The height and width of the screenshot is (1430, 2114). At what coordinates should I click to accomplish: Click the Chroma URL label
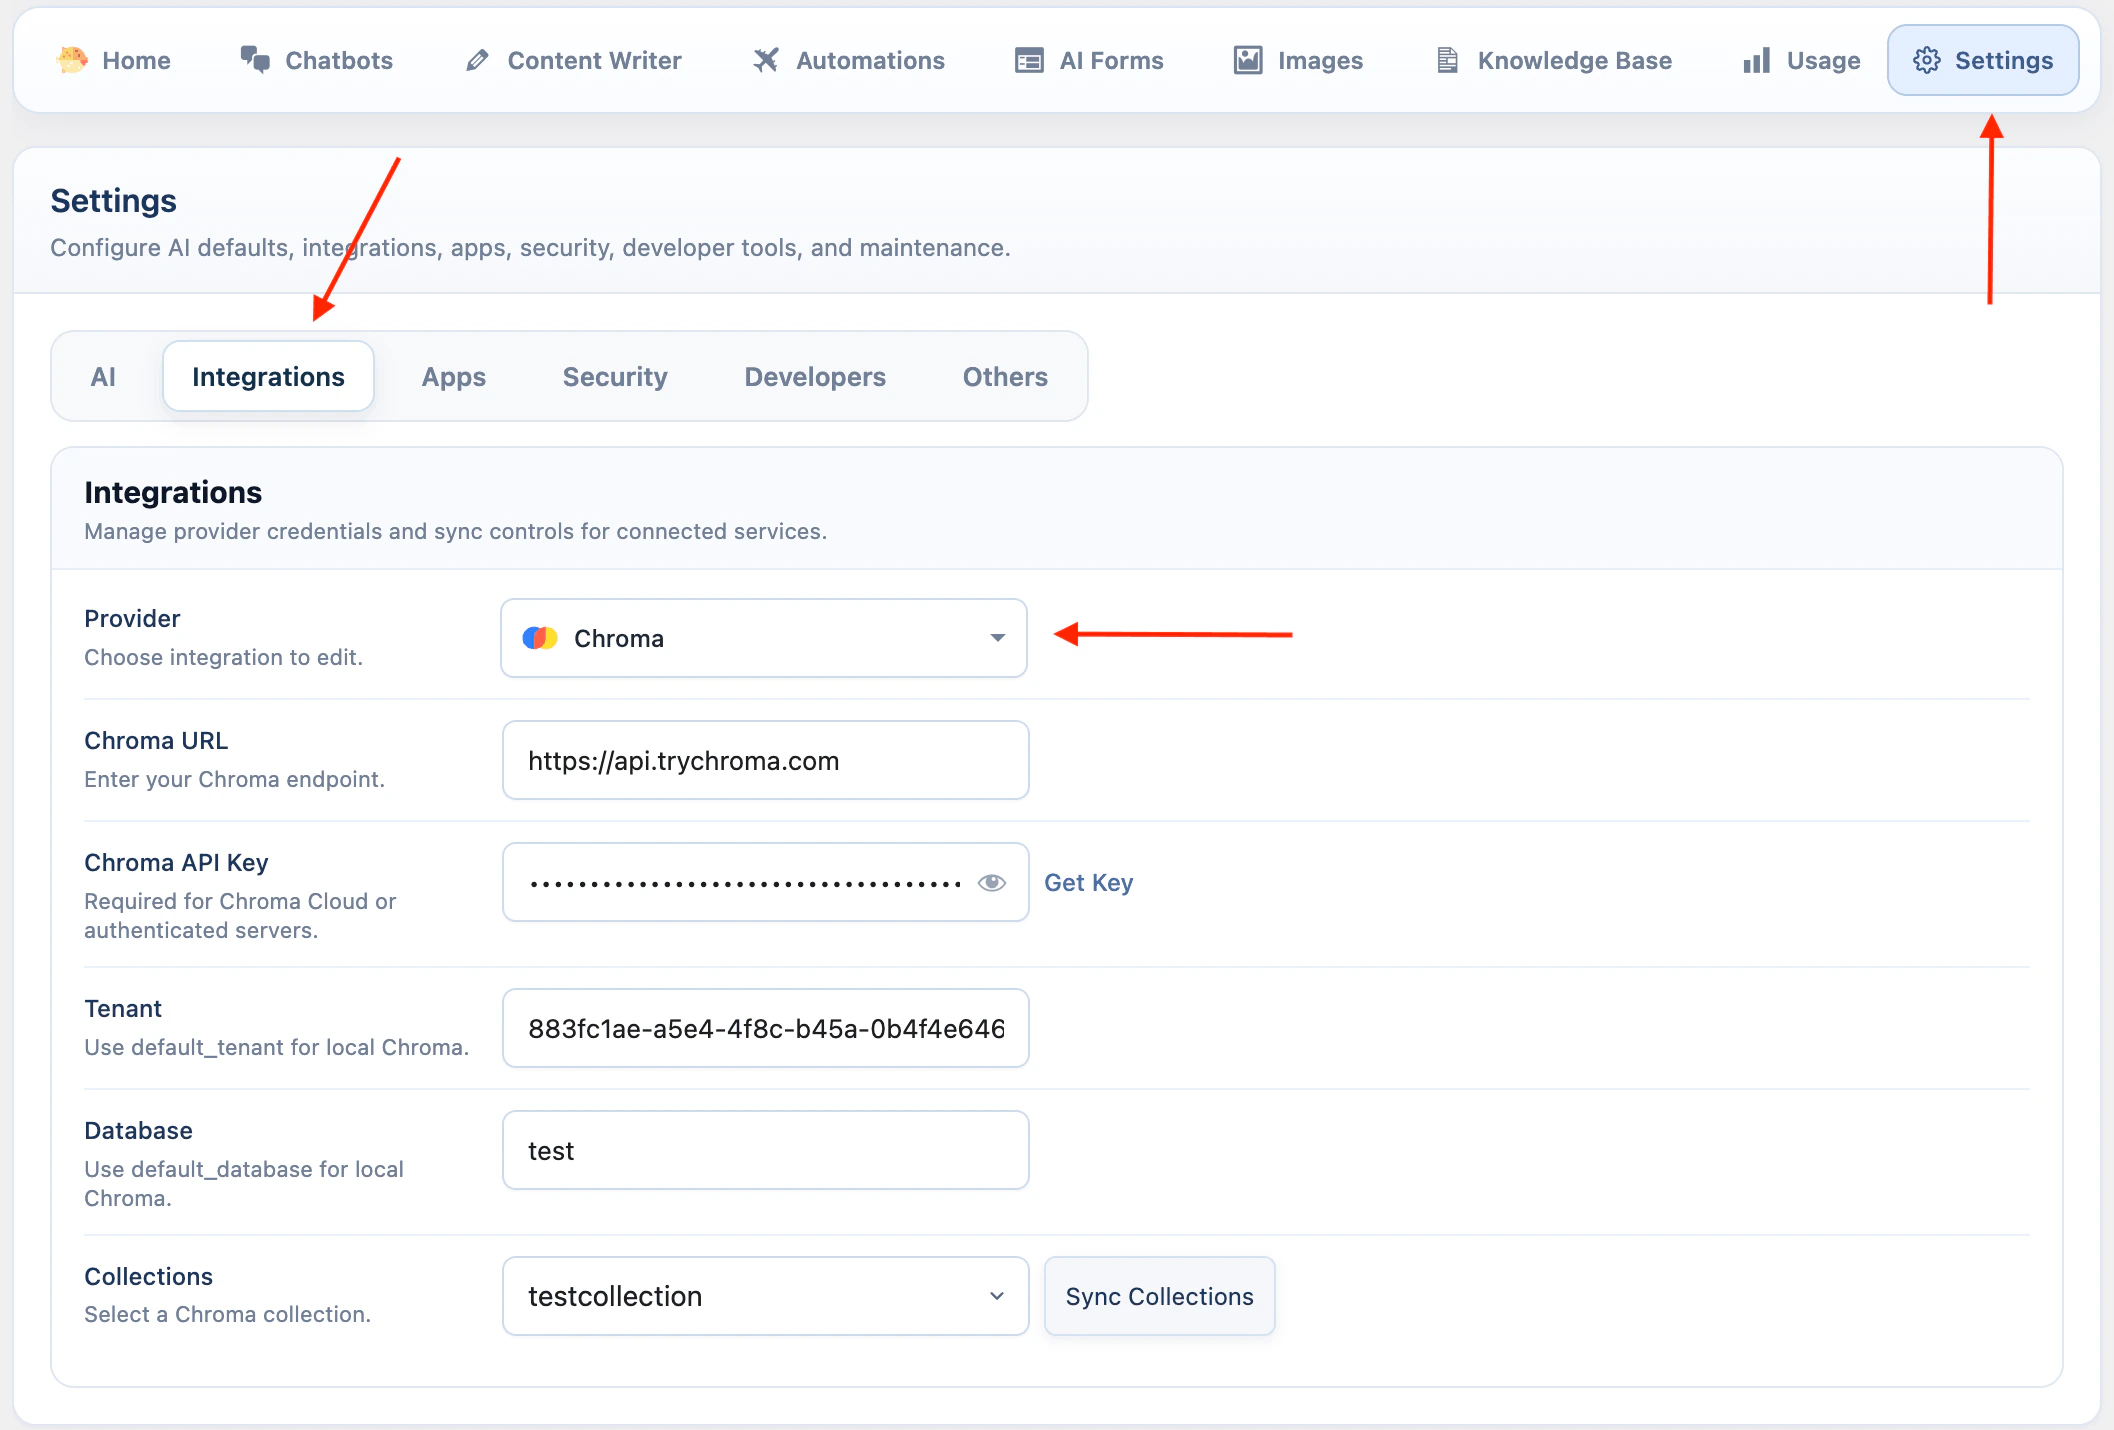click(156, 740)
